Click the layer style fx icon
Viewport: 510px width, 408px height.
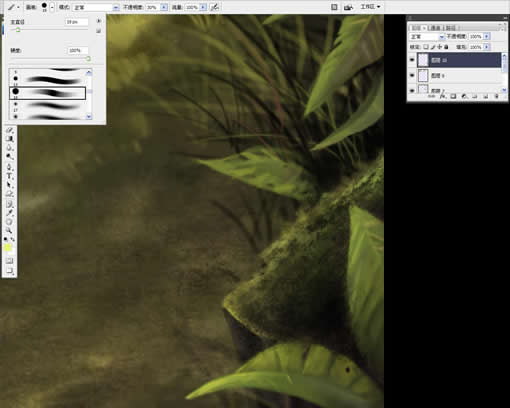point(442,96)
